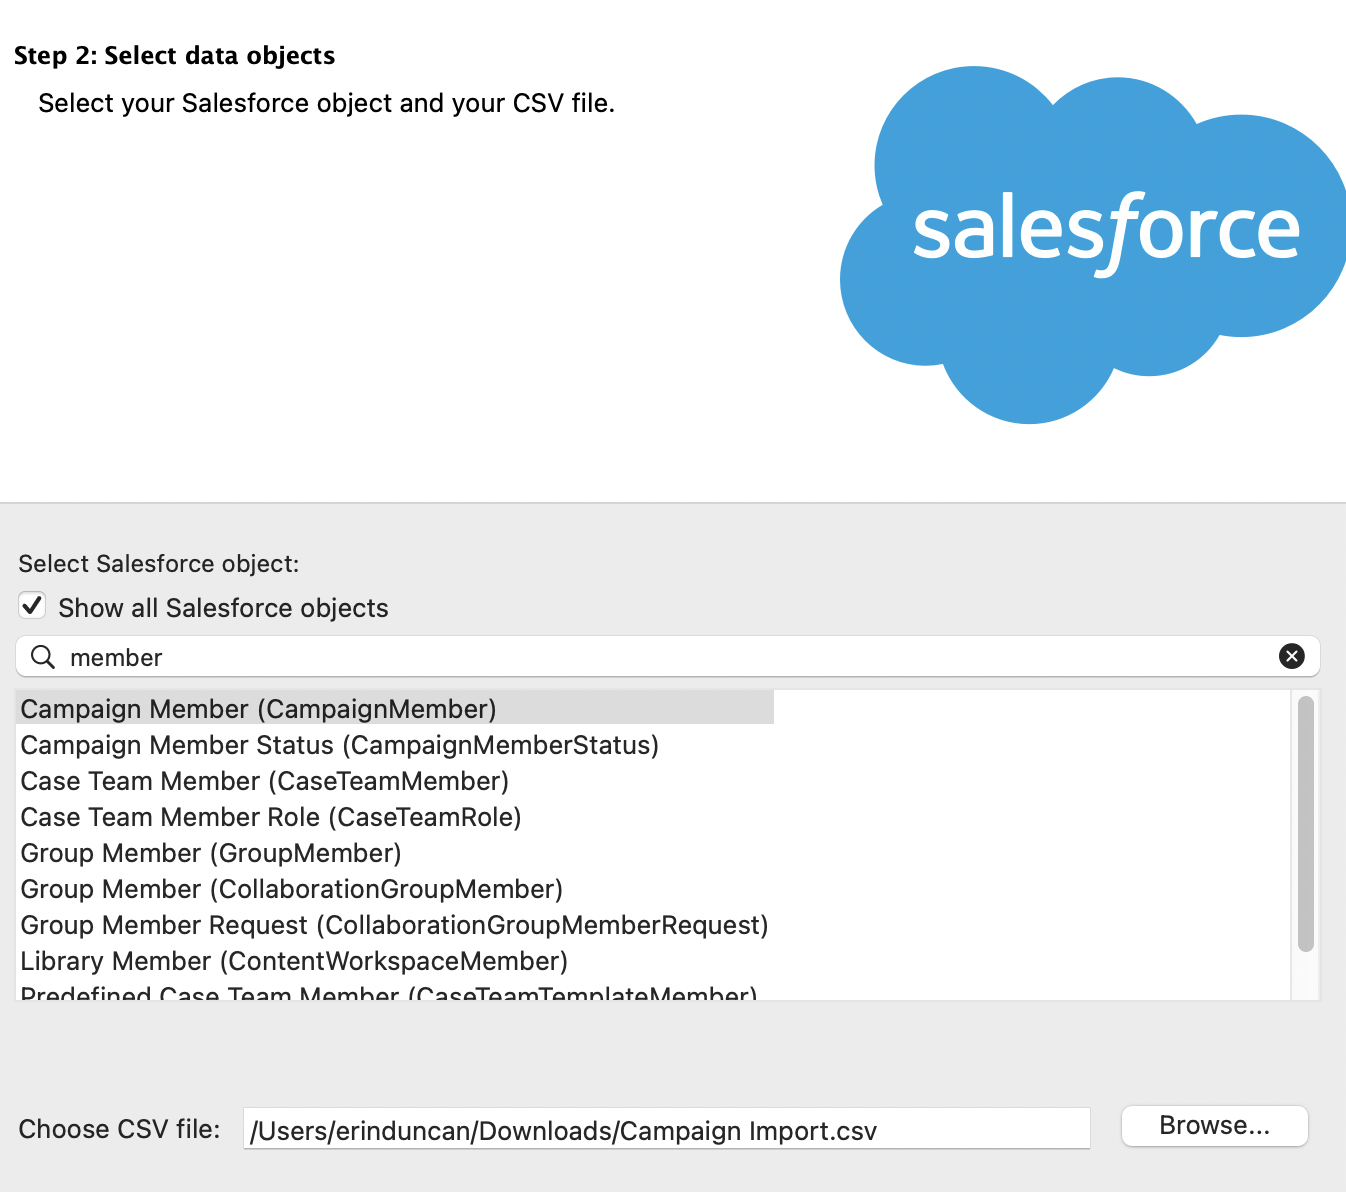Focus the object search field

[x=660, y=657]
